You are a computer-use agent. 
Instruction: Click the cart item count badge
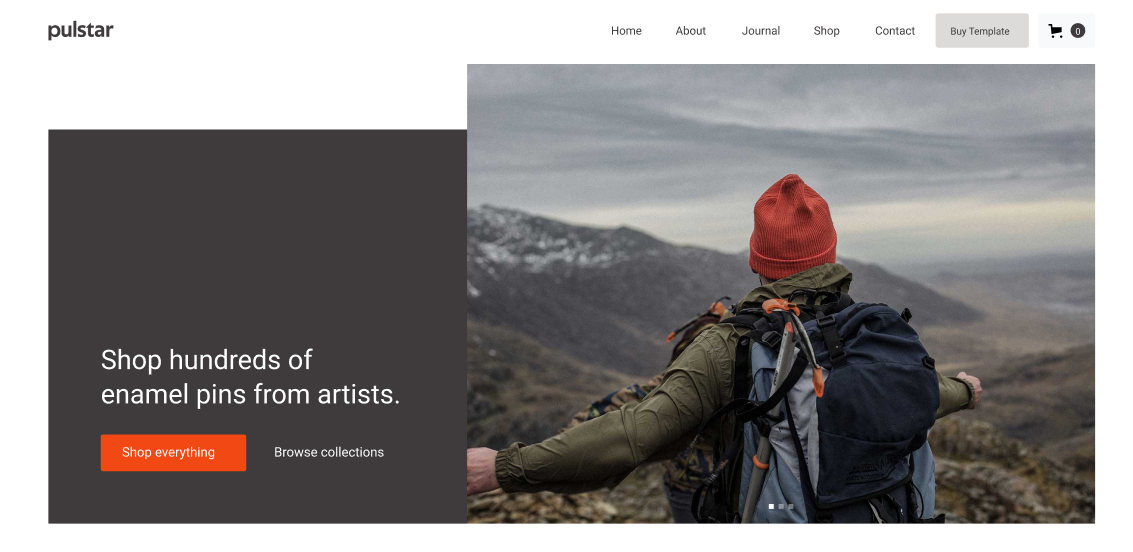tap(1077, 31)
